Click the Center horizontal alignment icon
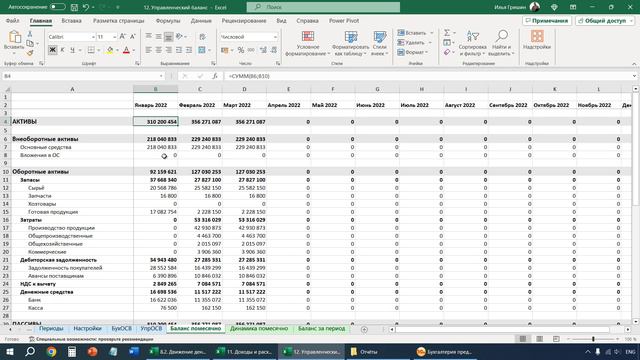 tap(158, 50)
